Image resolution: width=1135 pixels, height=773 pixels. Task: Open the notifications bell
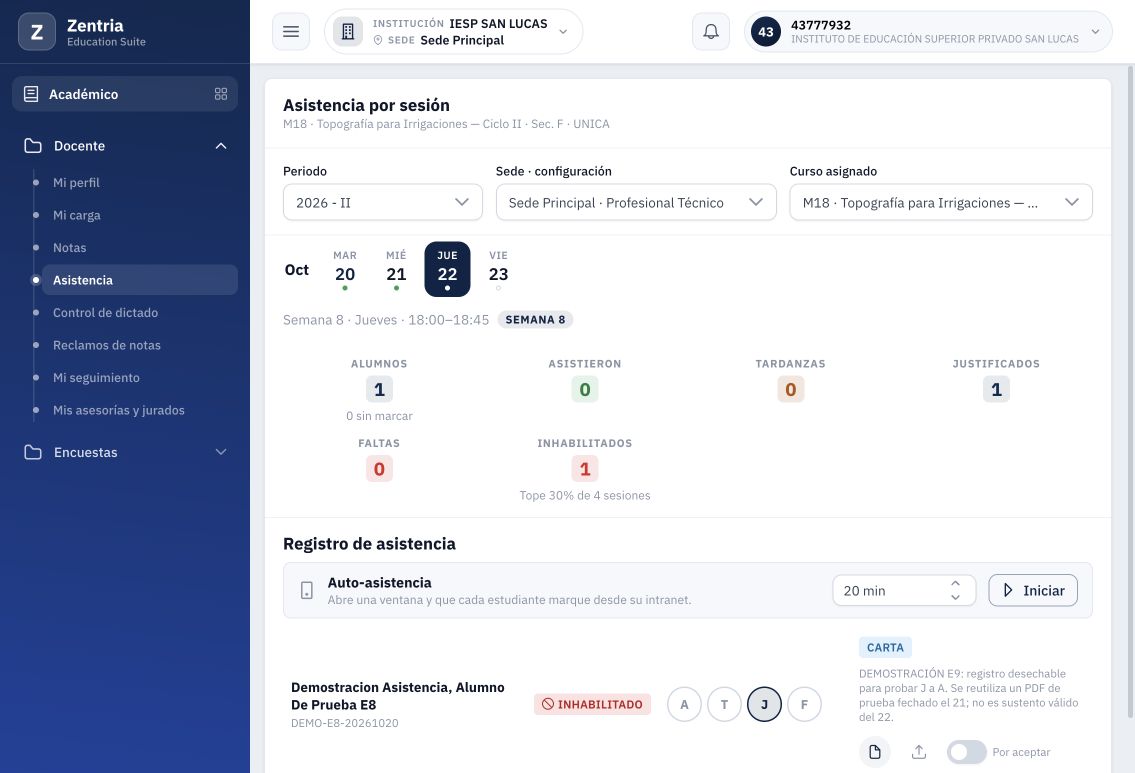[711, 32]
